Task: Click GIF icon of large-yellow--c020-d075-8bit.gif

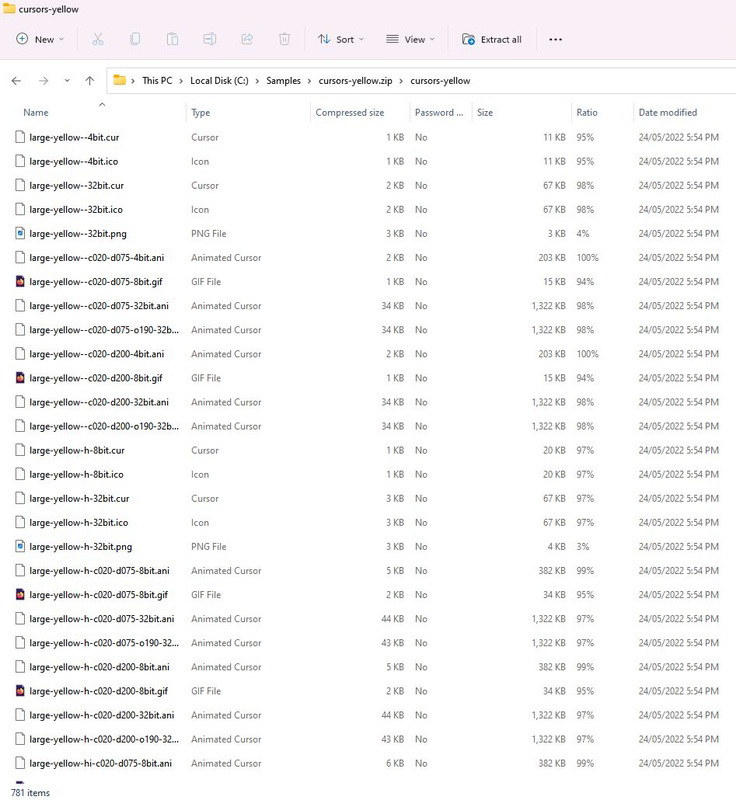Action: 20,282
